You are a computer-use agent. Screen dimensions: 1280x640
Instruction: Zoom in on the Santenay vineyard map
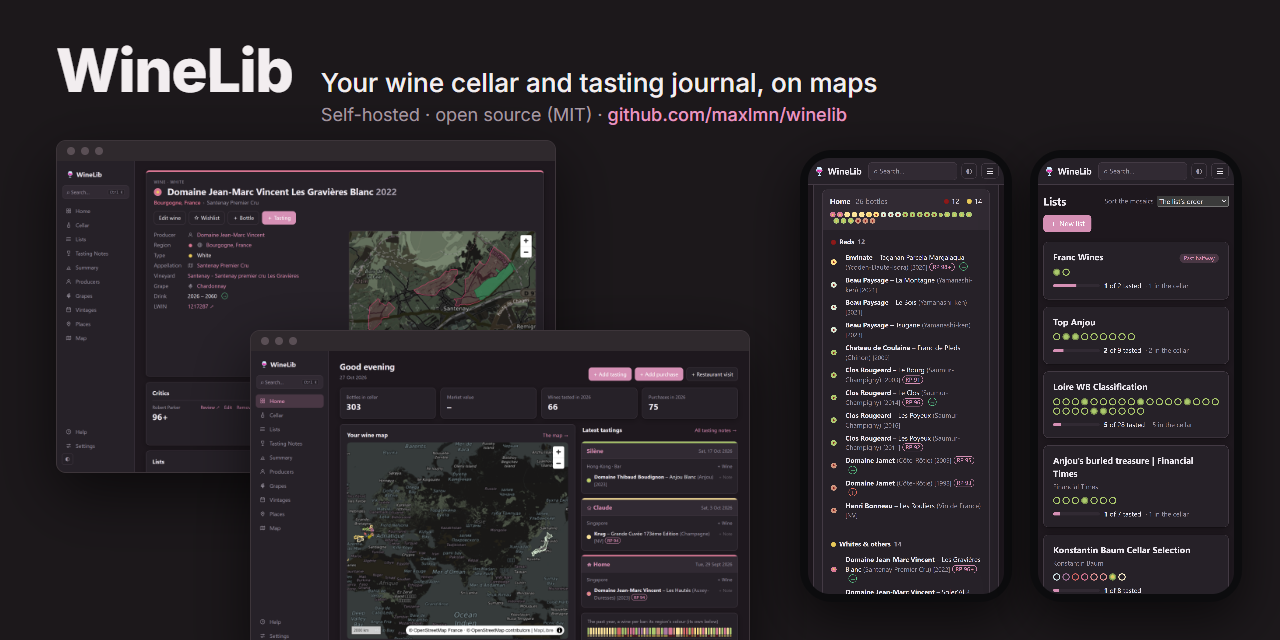point(526,241)
